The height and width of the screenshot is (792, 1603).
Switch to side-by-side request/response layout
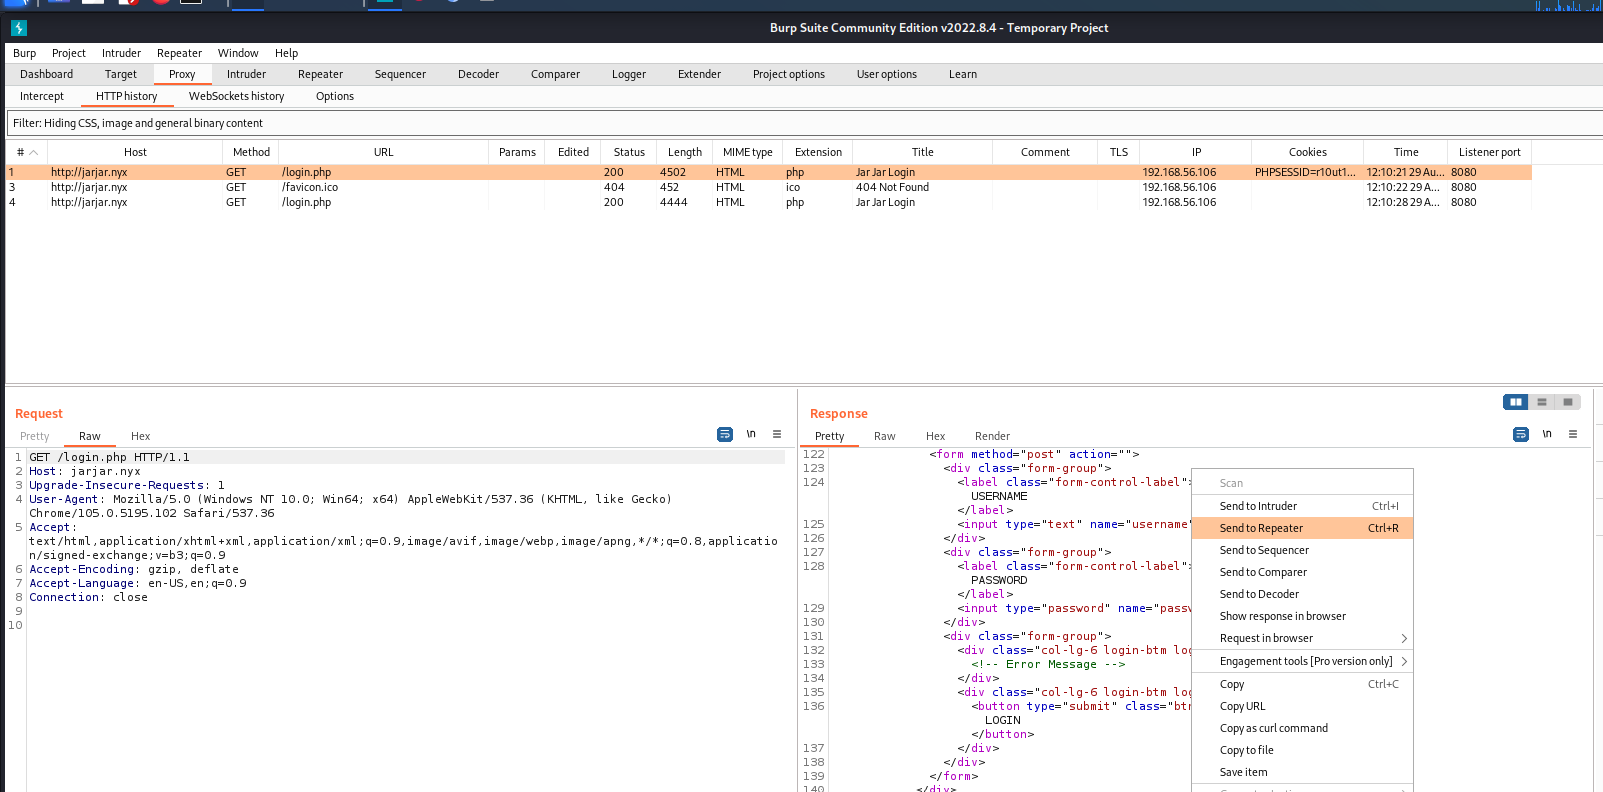tap(1516, 402)
